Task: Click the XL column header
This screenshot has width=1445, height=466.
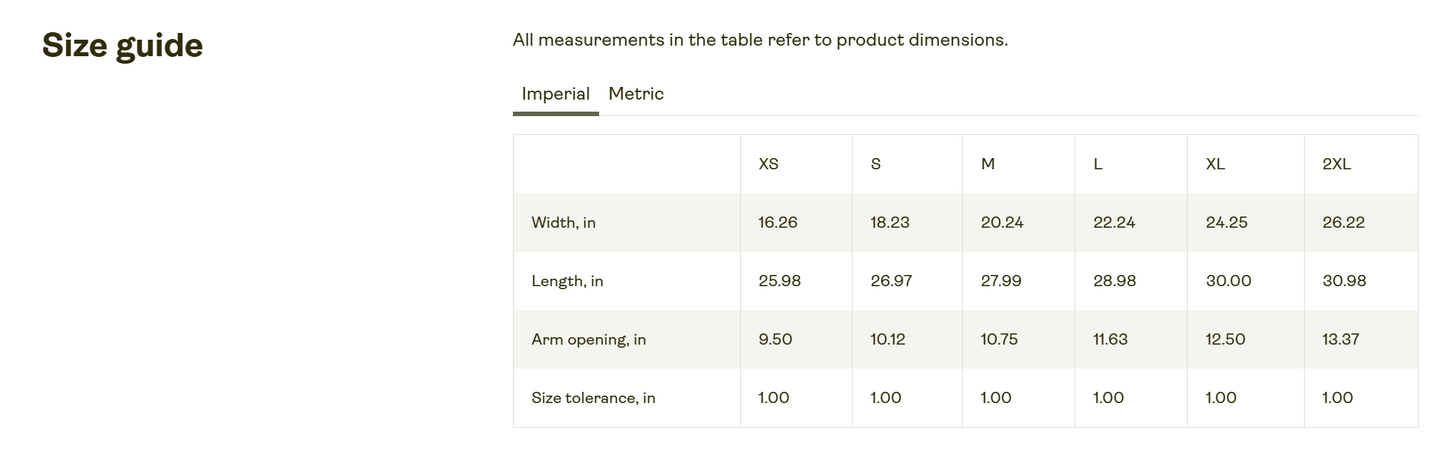Action: [1215, 164]
